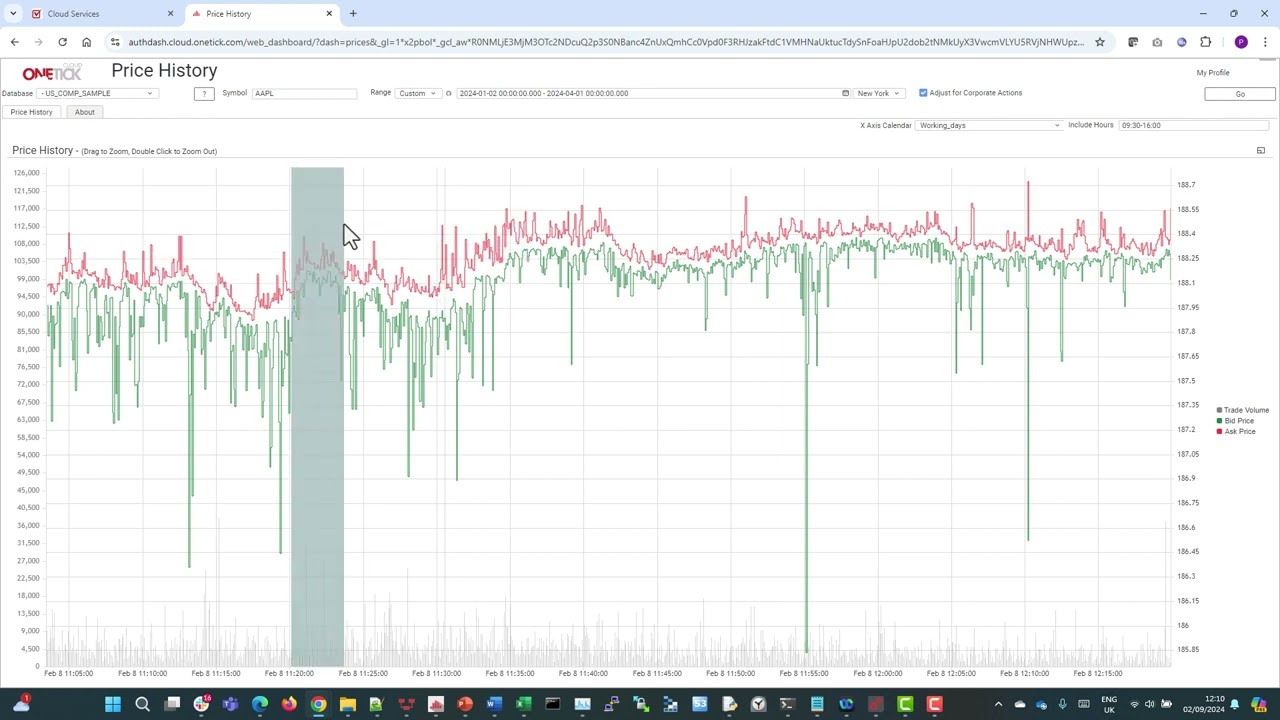Open the Chrome three-dot menu
1280x720 pixels.
pyautogui.click(x=1265, y=42)
